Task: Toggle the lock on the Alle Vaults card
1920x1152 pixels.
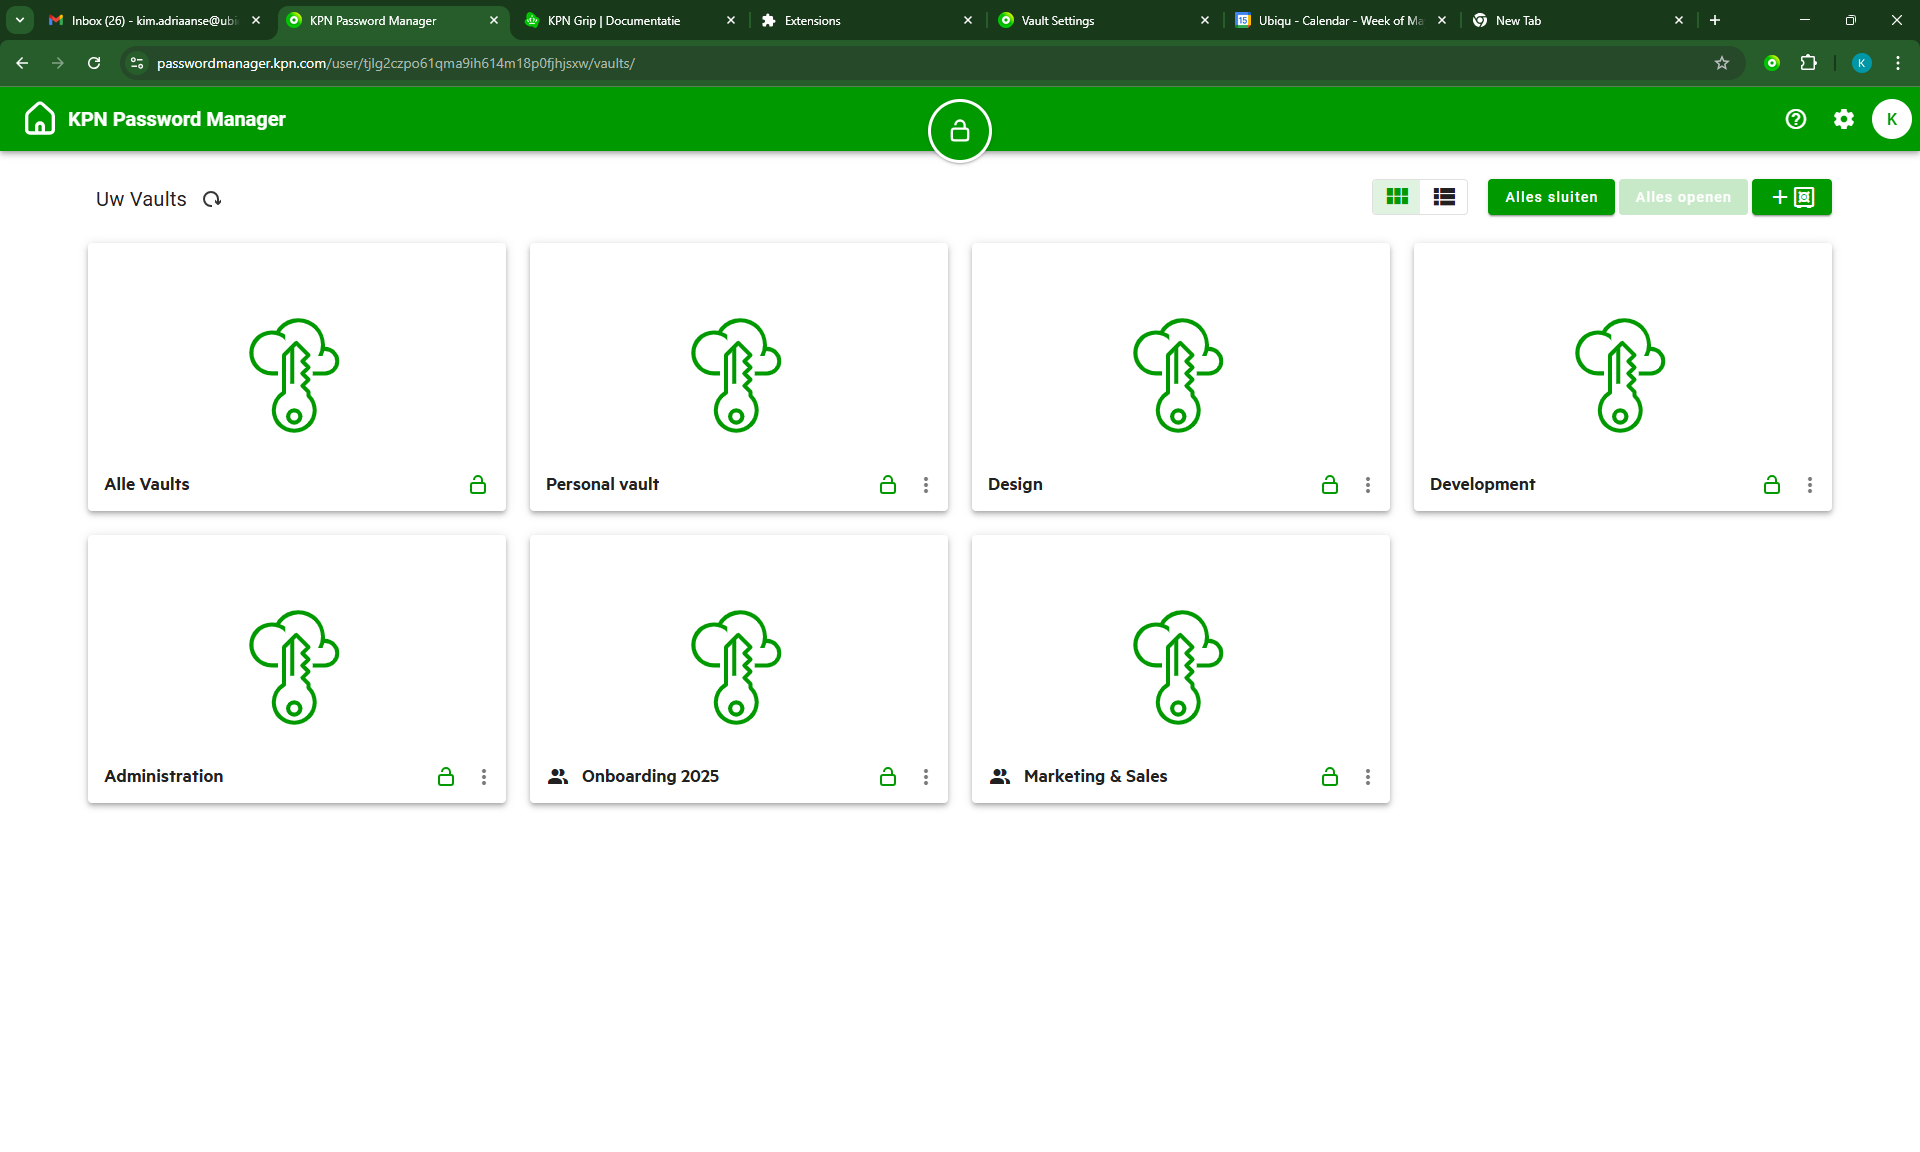Action: point(478,485)
